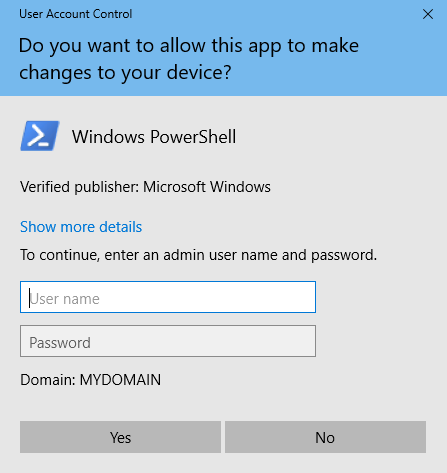Click the Windows PowerShell app icon
This screenshot has width=447, height=473.
pos(40,136)
